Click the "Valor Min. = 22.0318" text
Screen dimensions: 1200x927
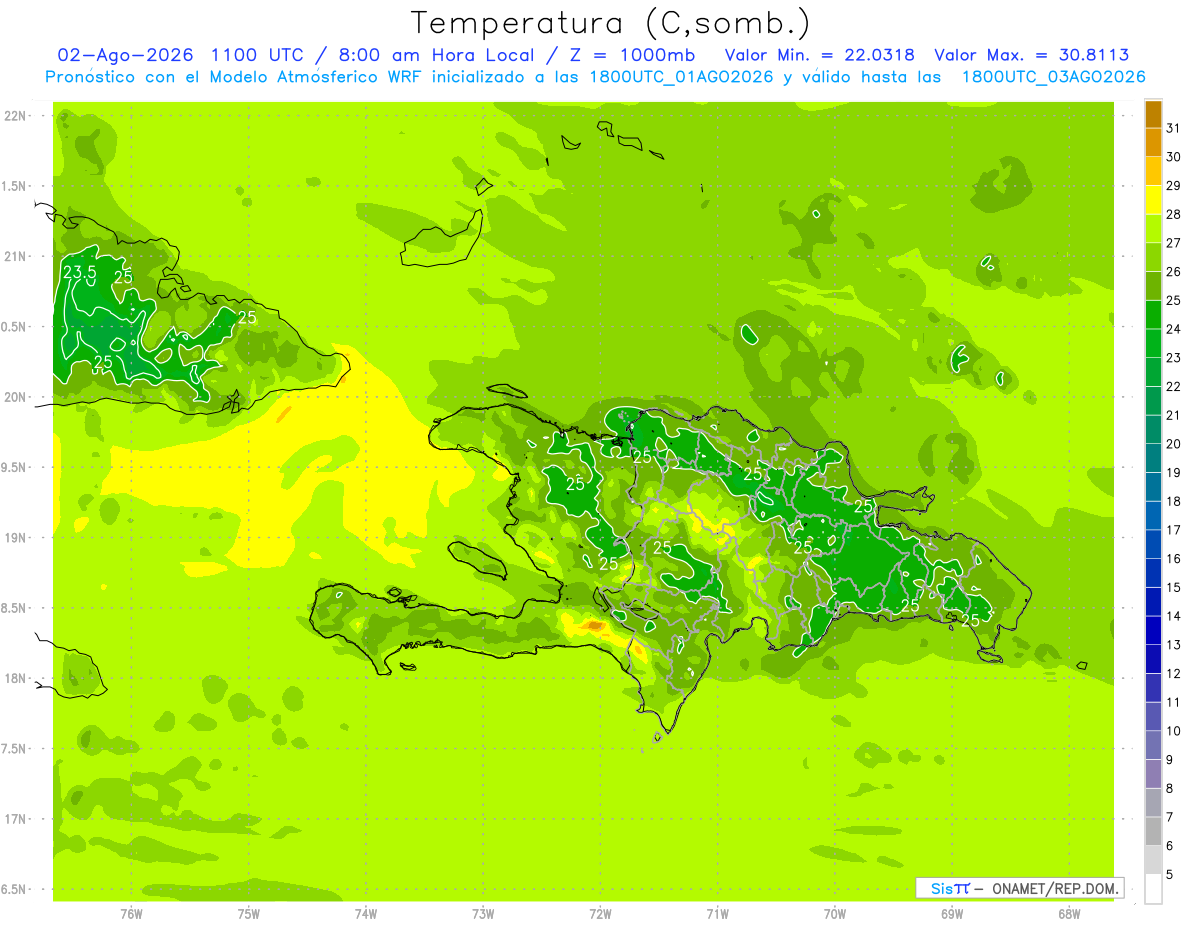click(x=819, y=55)
